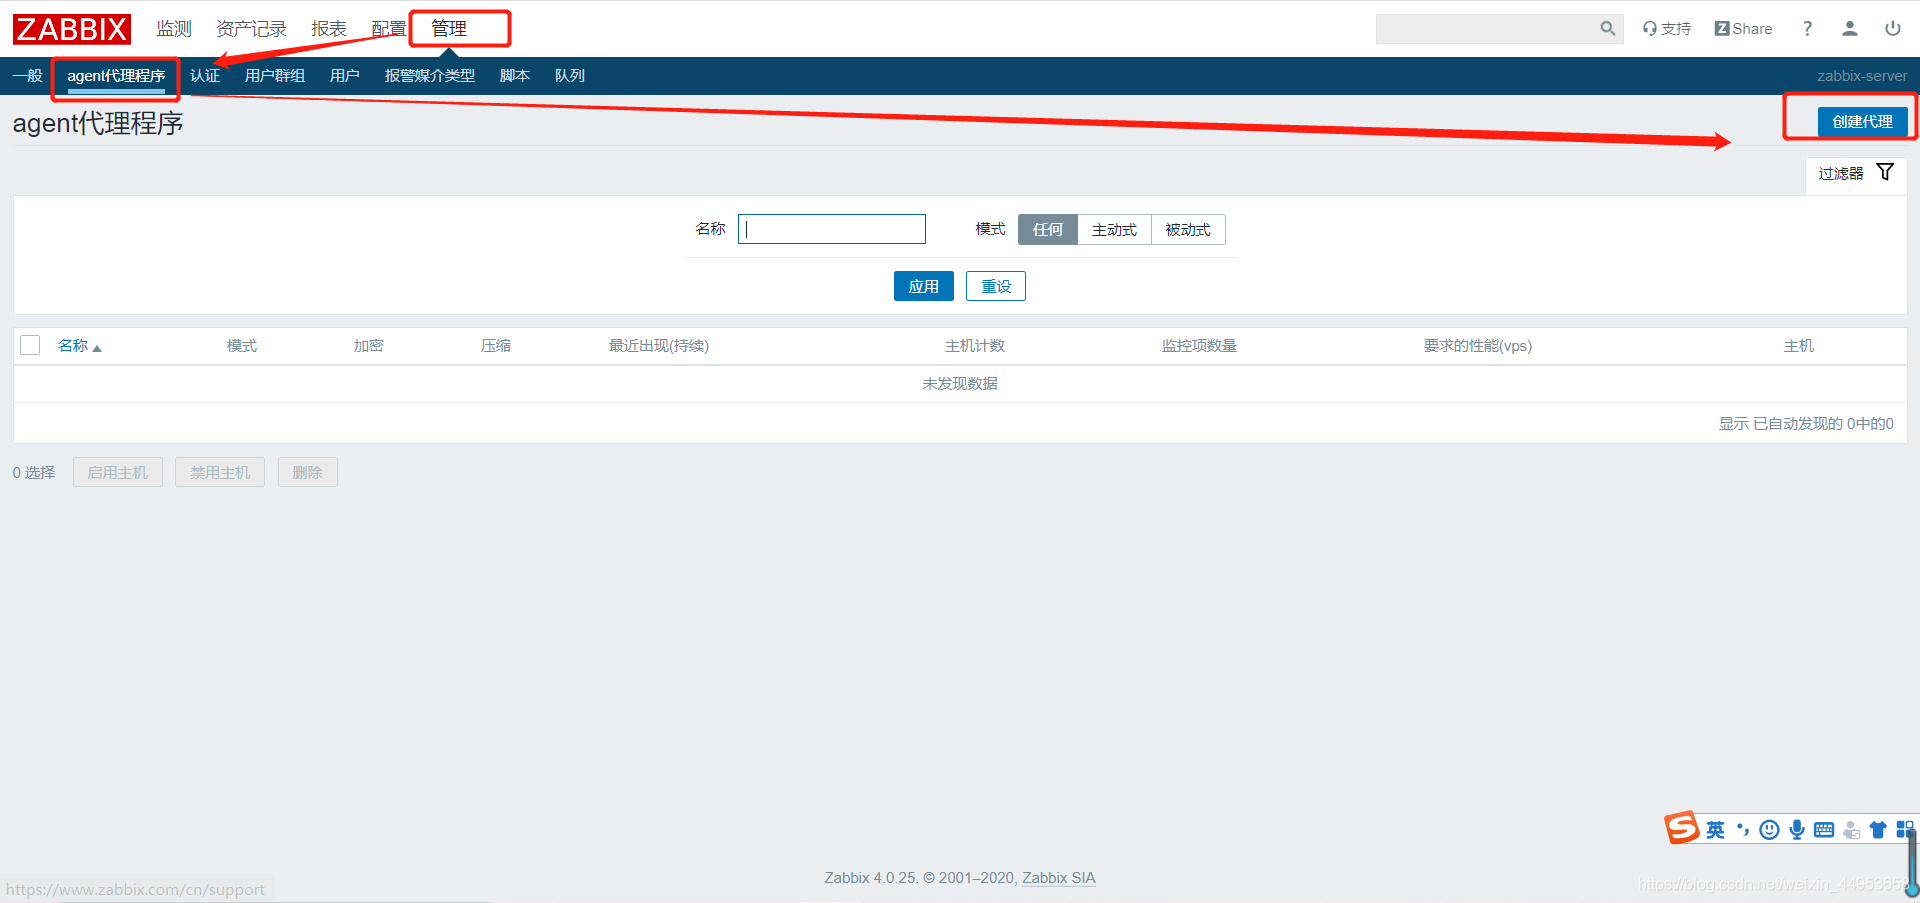
Task: Select the 被动式 passive mode option
Action: coord(1188,230)
